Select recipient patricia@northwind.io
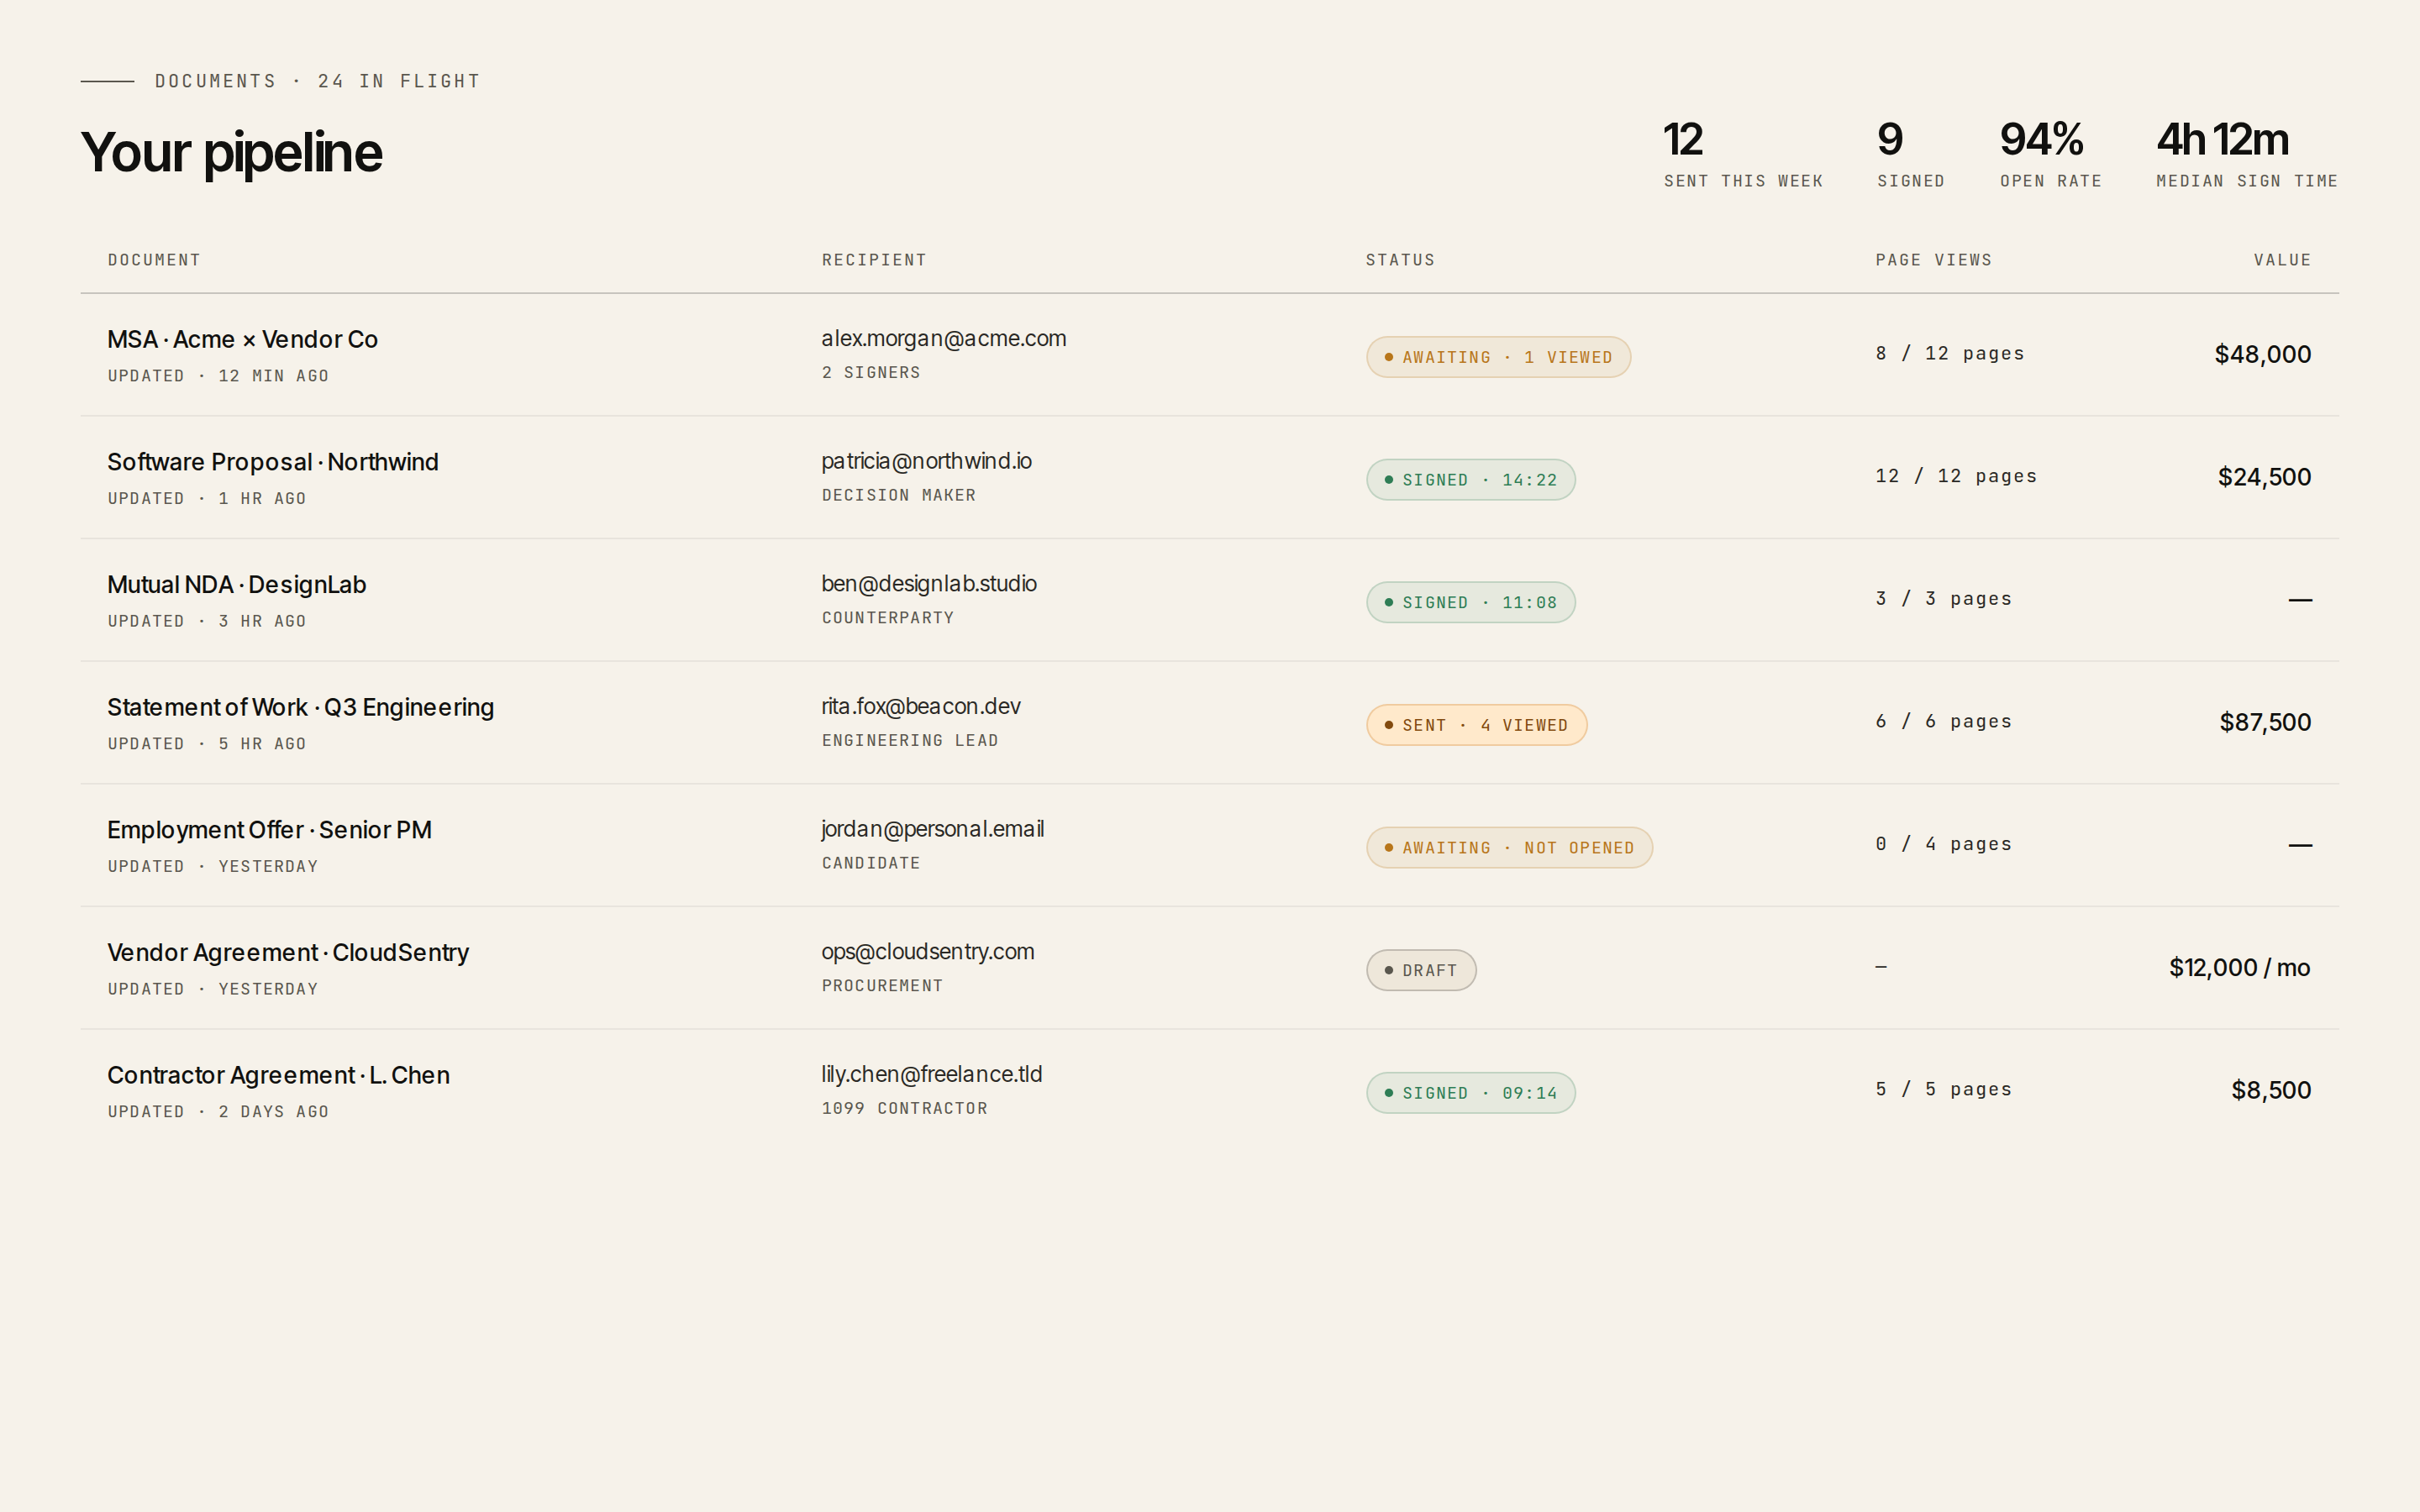 [x=927, y=461]
